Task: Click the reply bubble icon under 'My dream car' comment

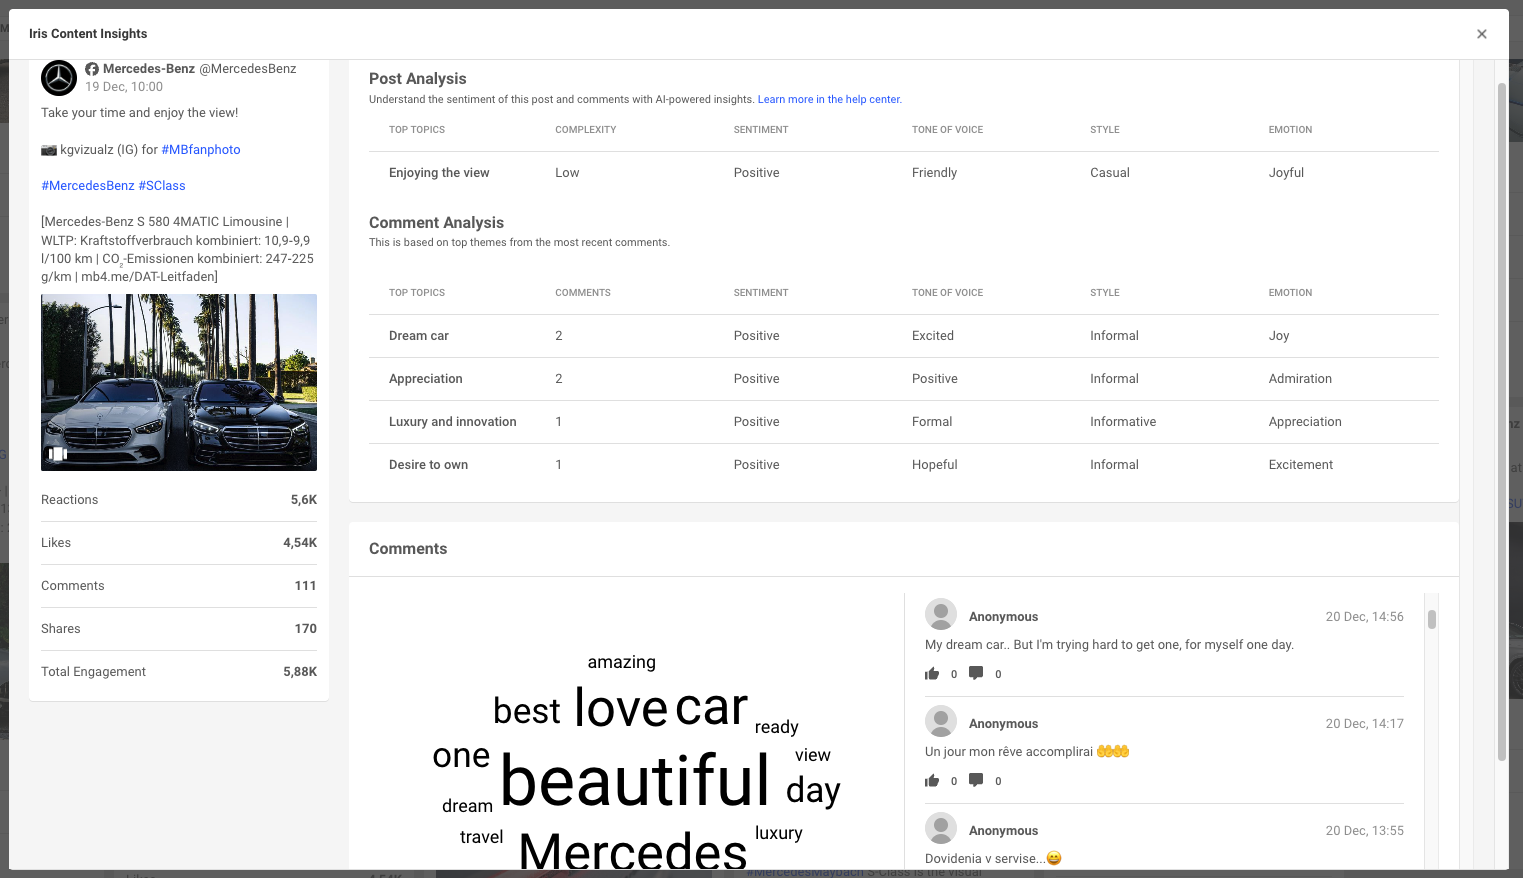Action: click(976, 673)
